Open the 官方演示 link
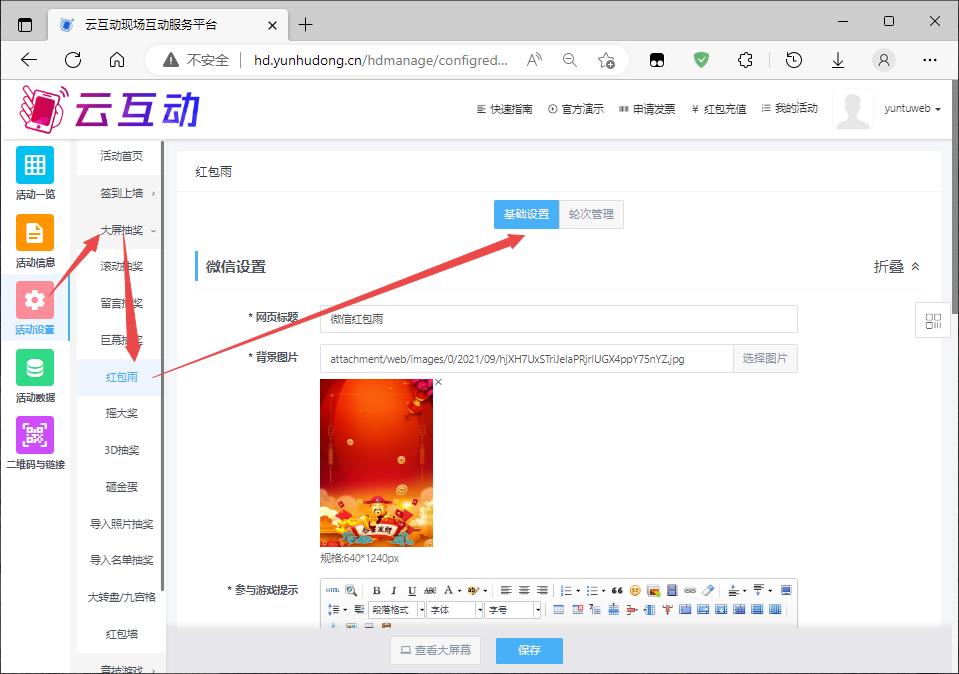Screen dimensions: 959x674 coord(576,109)
